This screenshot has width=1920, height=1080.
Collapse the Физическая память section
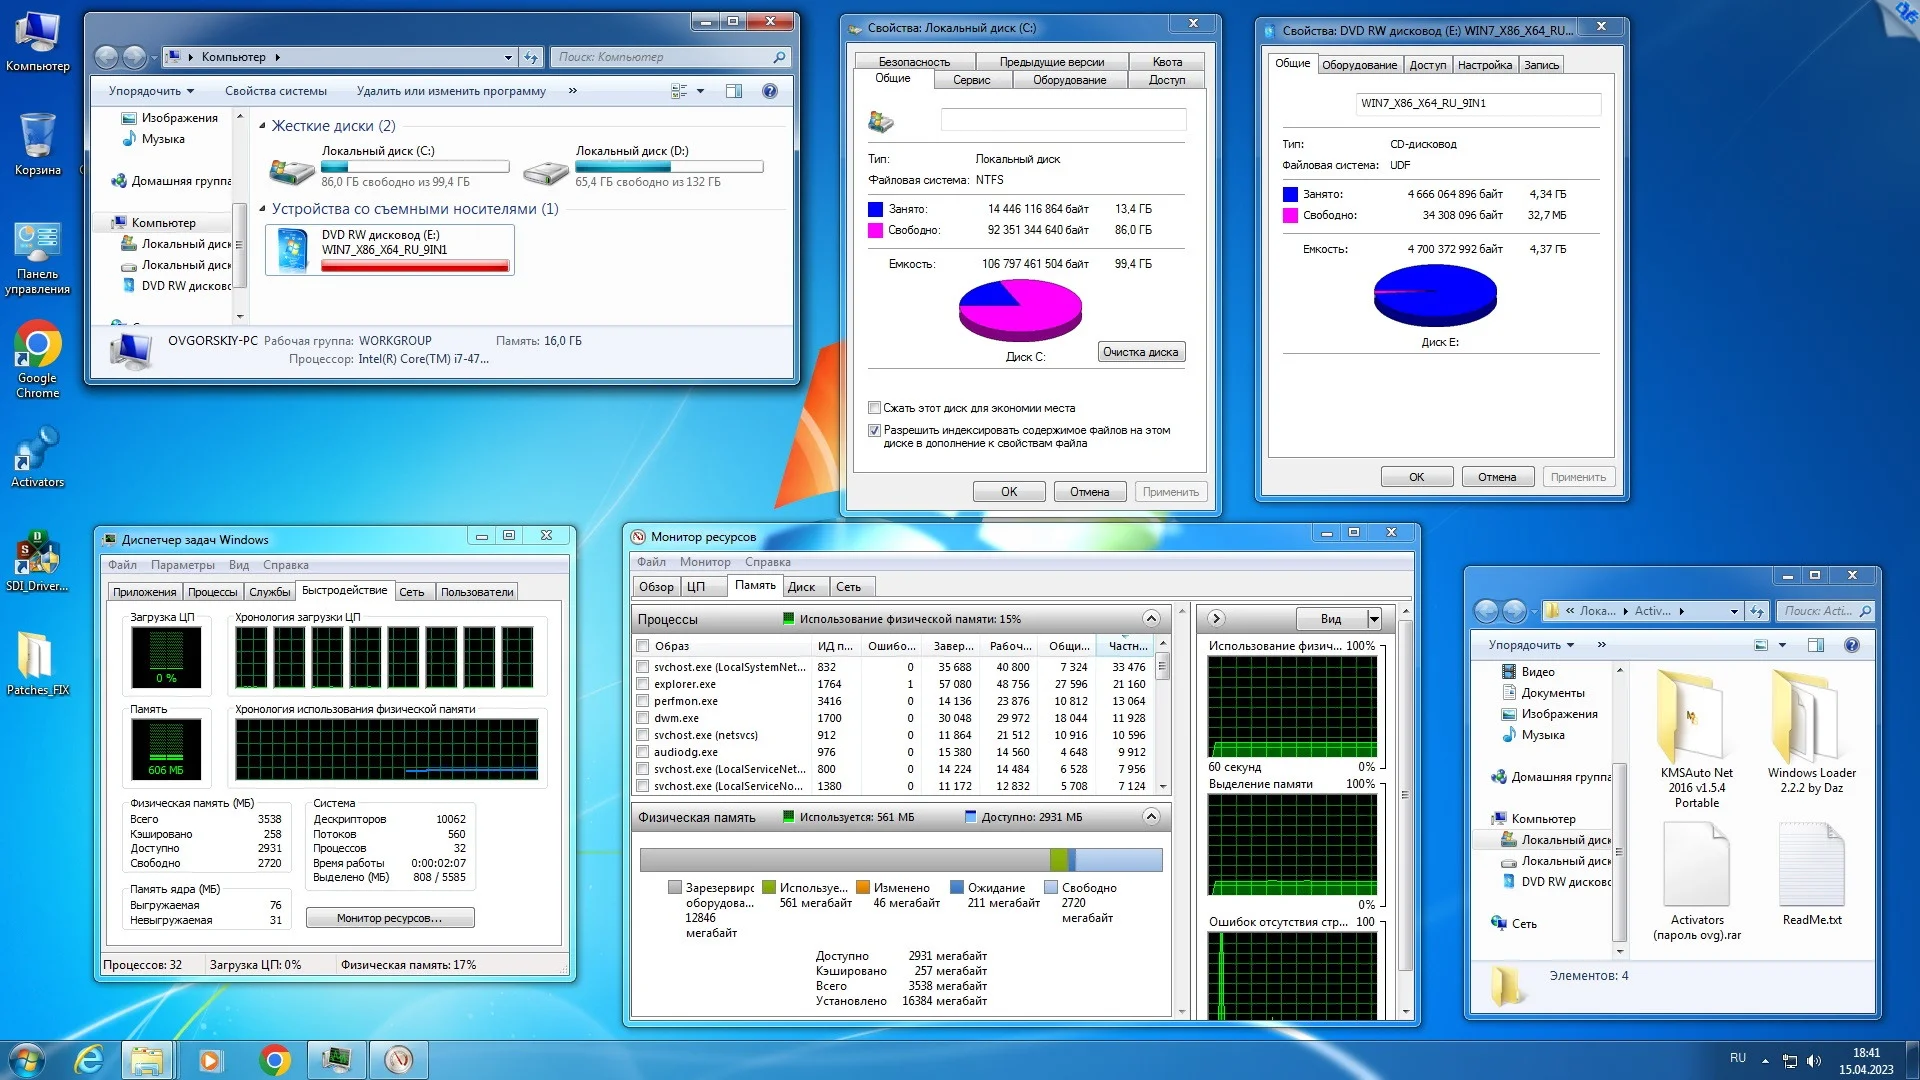click(x=1151, y=817)
